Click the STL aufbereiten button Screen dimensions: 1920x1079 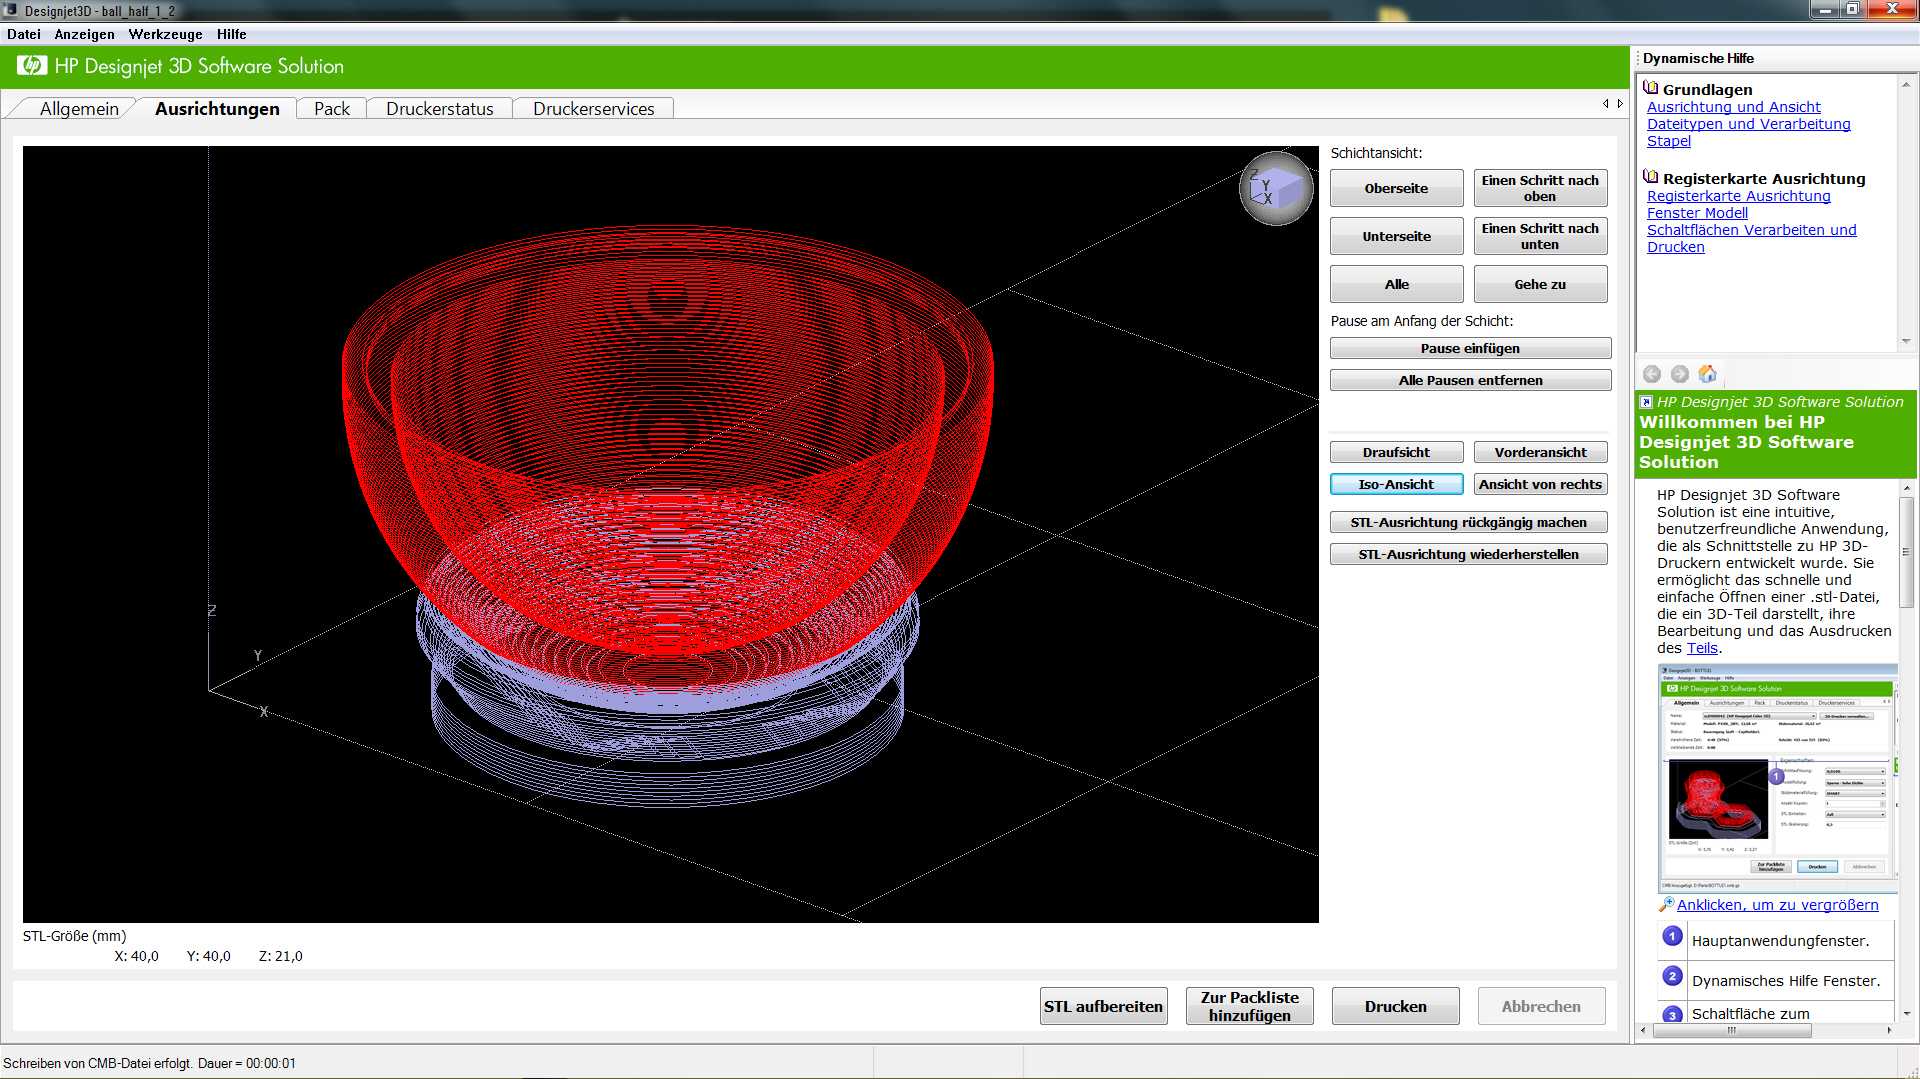[x=1103, y=1006]
